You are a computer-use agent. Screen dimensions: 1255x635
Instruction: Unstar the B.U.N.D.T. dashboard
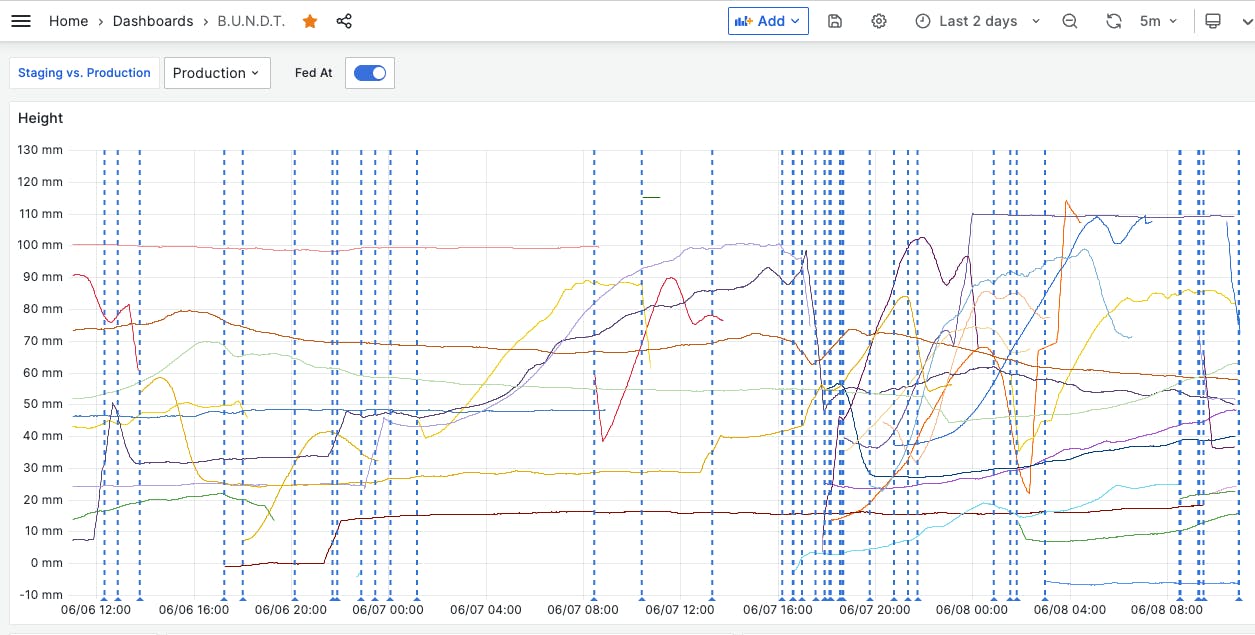(310, 21)
